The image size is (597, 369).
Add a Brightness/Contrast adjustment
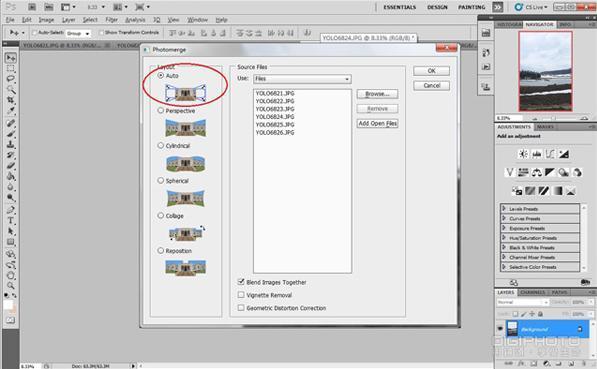pyautogui.click(x=523, y=154)
